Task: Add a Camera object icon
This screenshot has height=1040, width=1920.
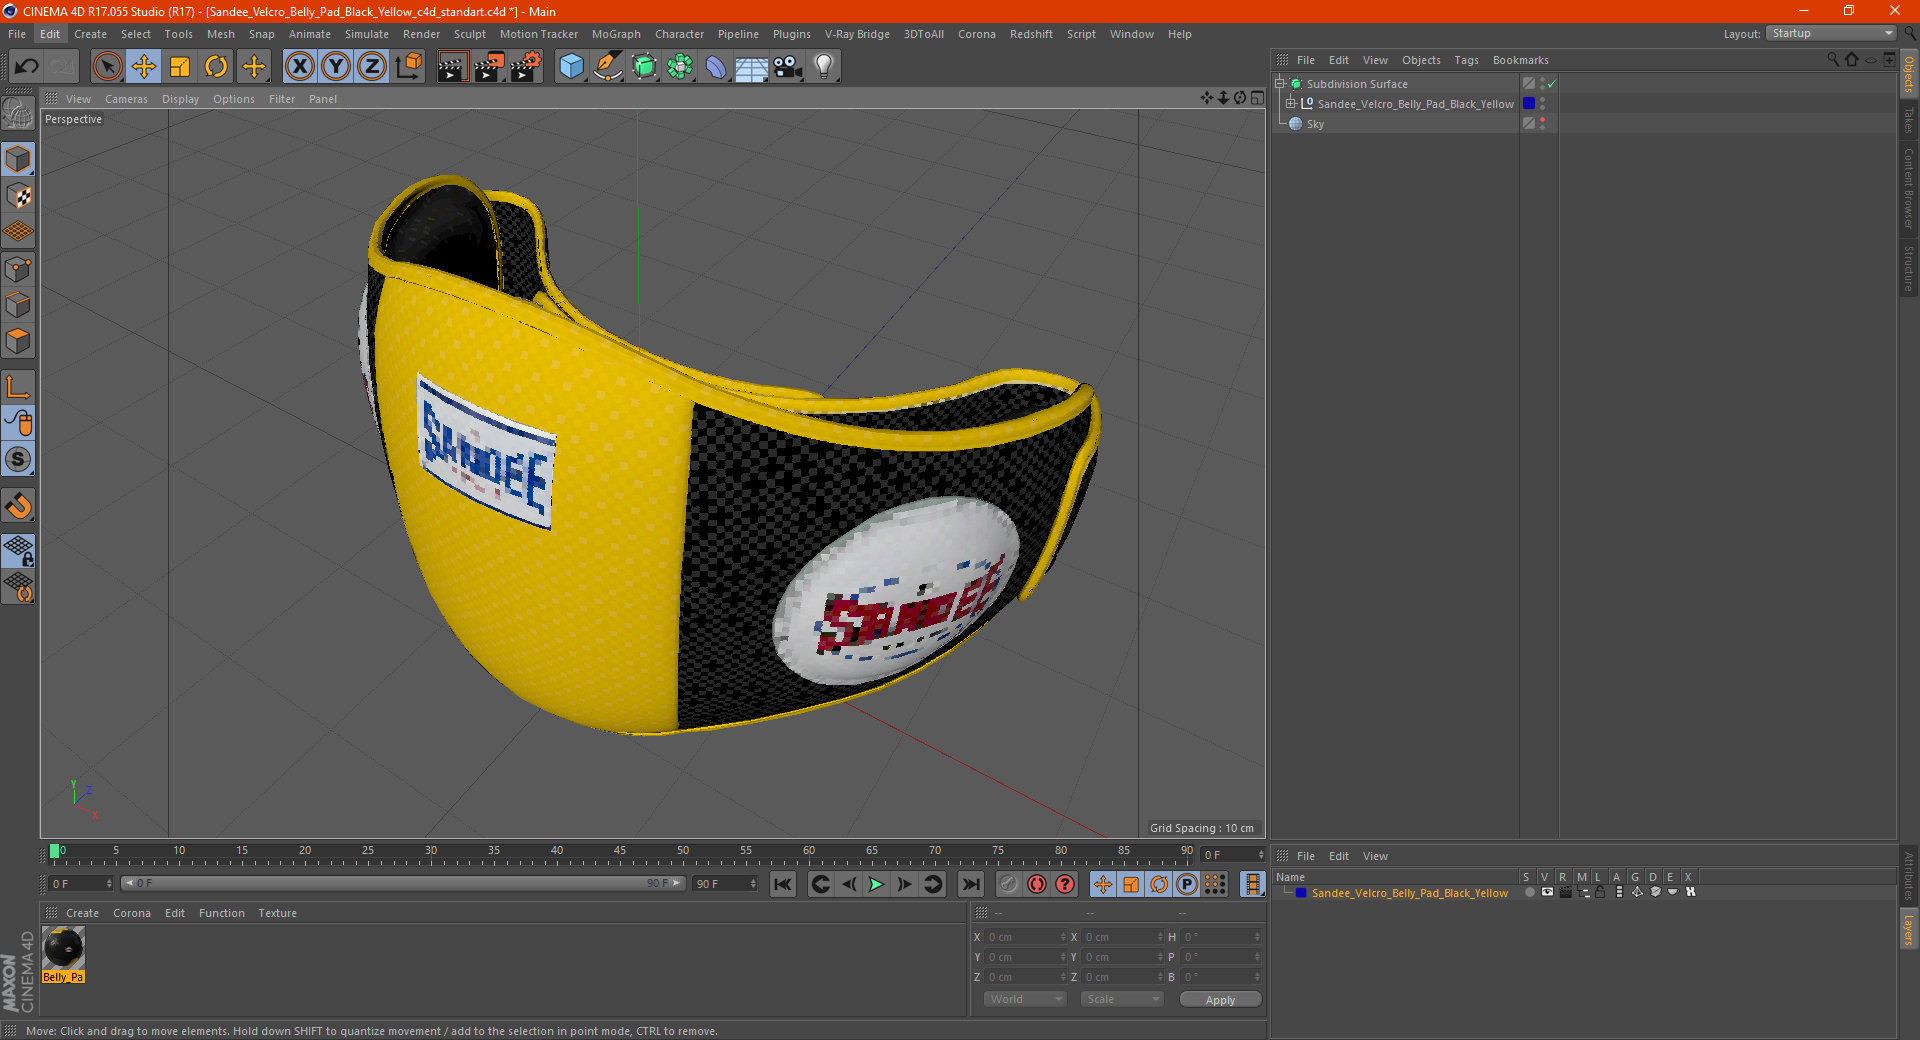Action: (x=788, y=67)
